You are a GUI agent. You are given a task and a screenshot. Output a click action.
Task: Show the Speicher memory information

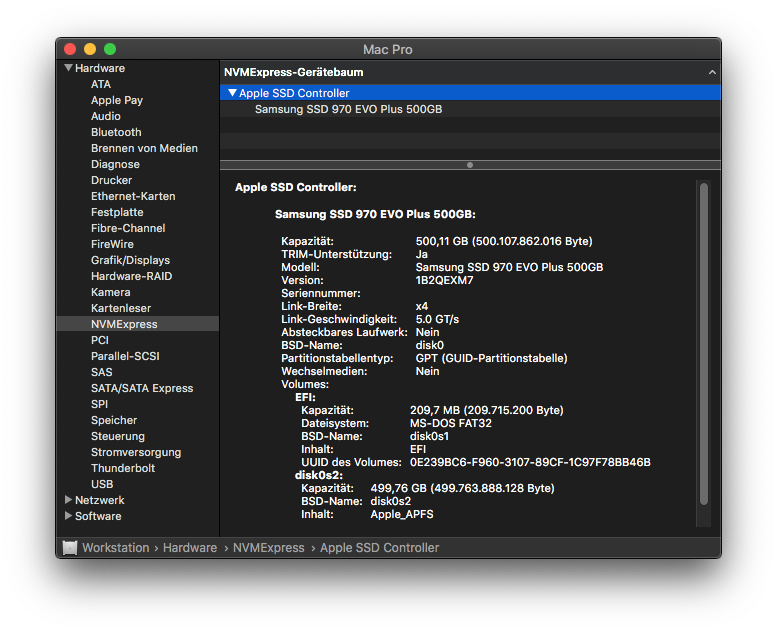tap(114, 420)
